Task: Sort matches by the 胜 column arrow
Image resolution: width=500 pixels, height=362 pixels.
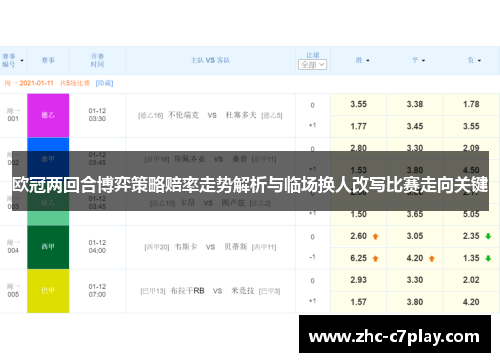Action: (368, 61)
